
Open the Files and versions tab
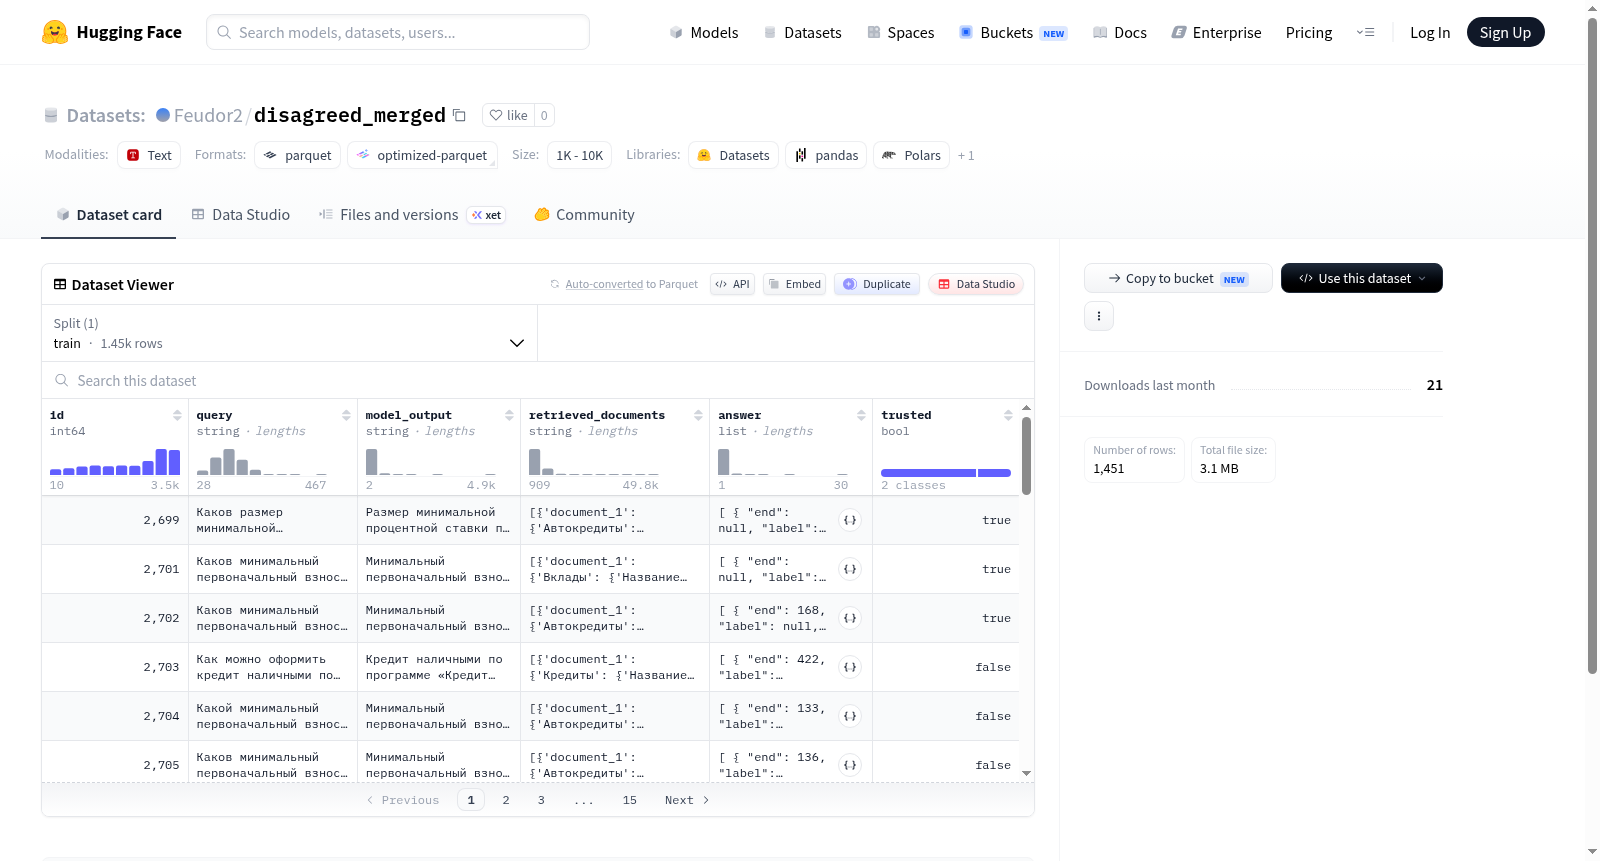[412, 215]
